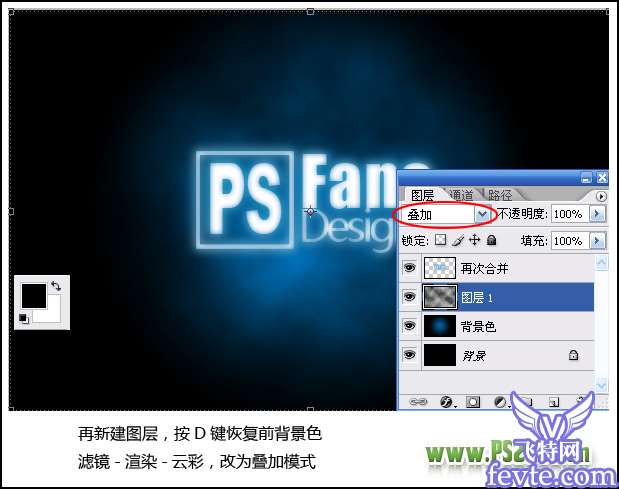Click the lock all padlock icon

click(491, 241)
